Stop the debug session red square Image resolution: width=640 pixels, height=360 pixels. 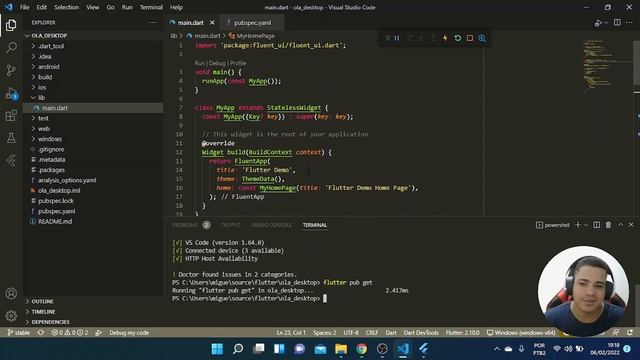point(470,38)
